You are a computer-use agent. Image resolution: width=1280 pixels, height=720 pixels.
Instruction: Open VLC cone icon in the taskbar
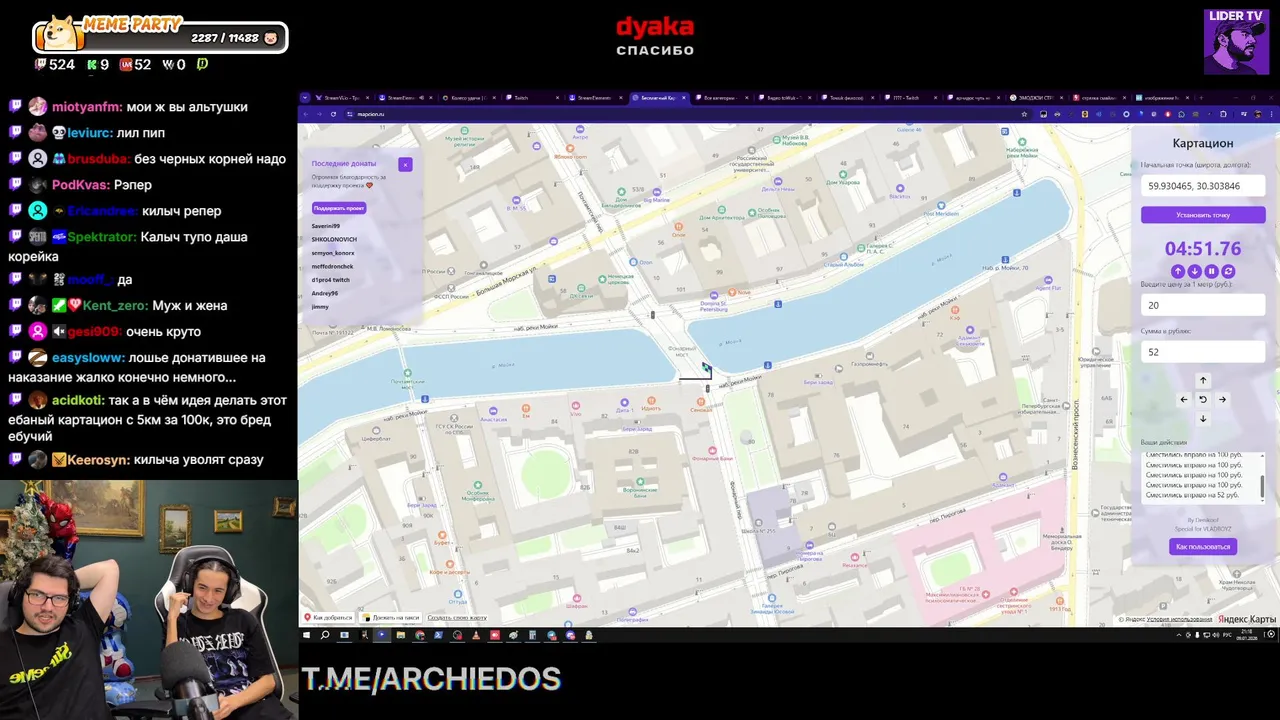476,635
